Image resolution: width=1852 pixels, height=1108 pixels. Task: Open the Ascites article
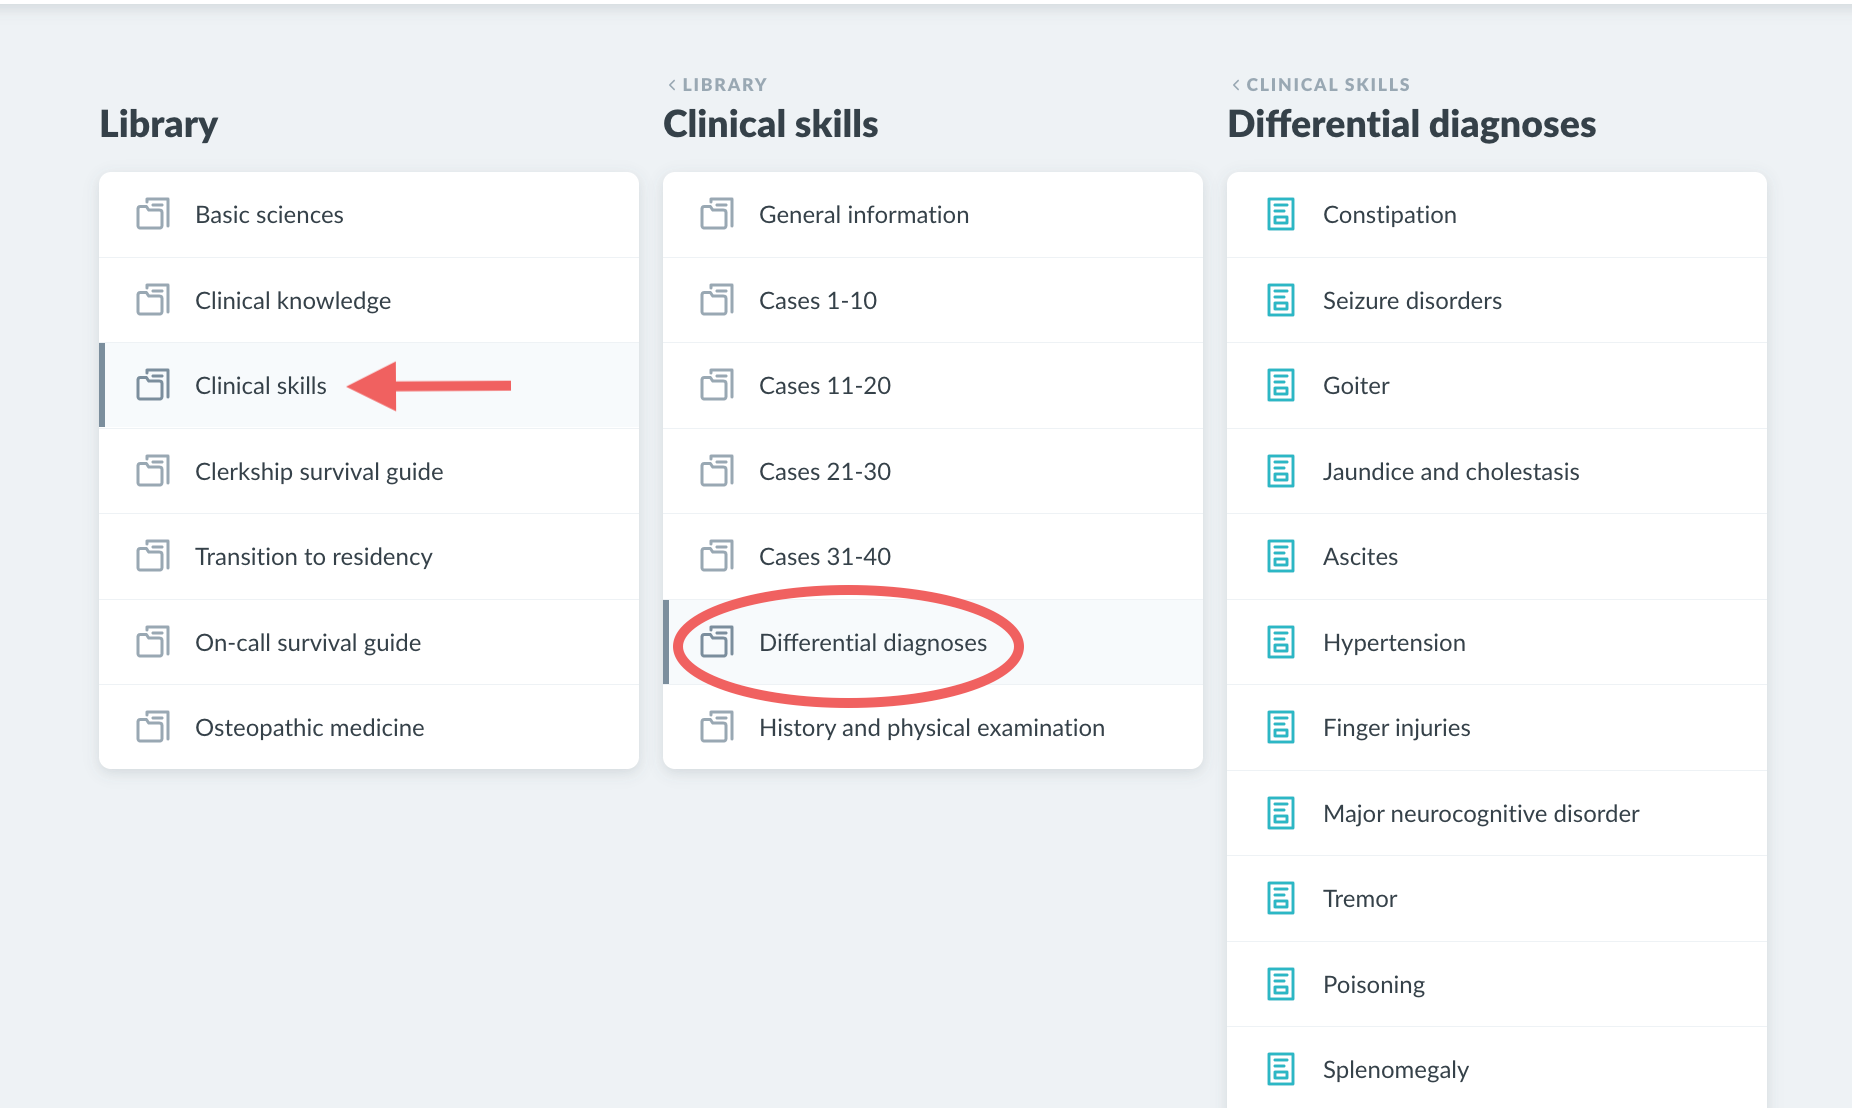point(1497,557)
